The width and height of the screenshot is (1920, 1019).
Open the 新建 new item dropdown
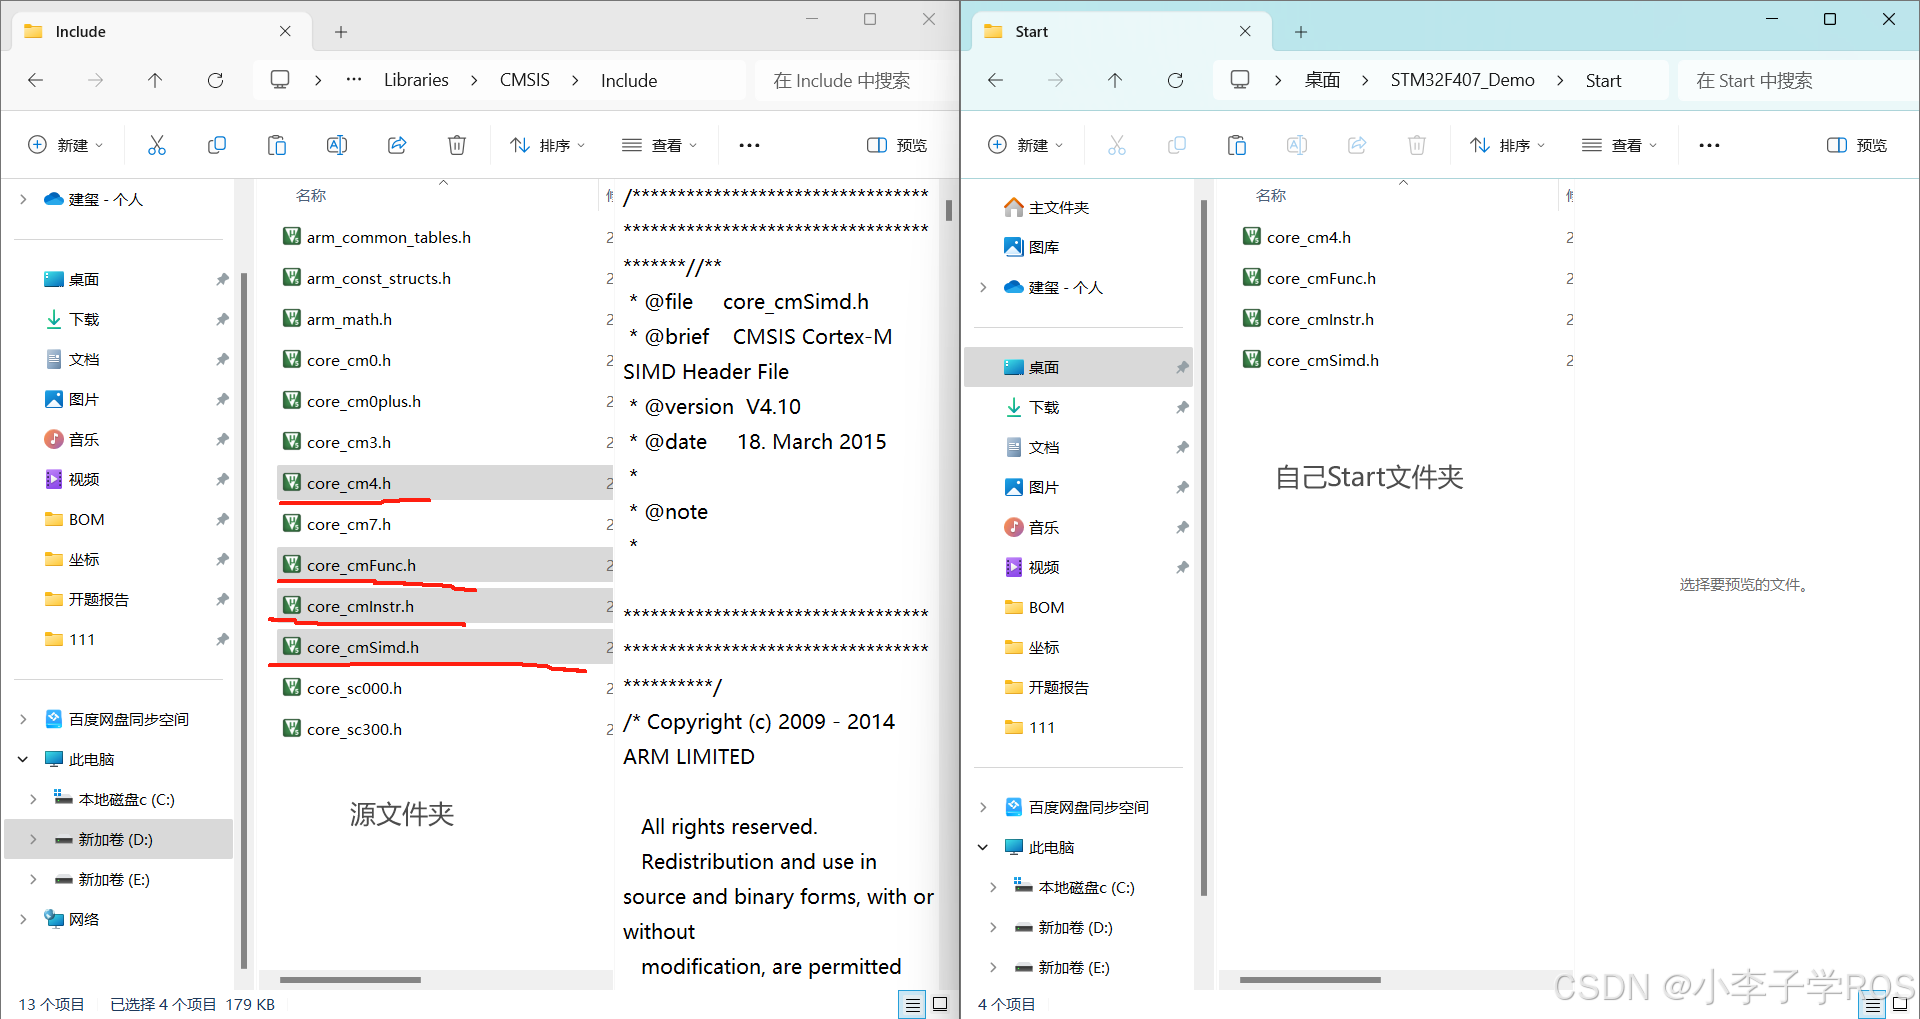[66, 145]
